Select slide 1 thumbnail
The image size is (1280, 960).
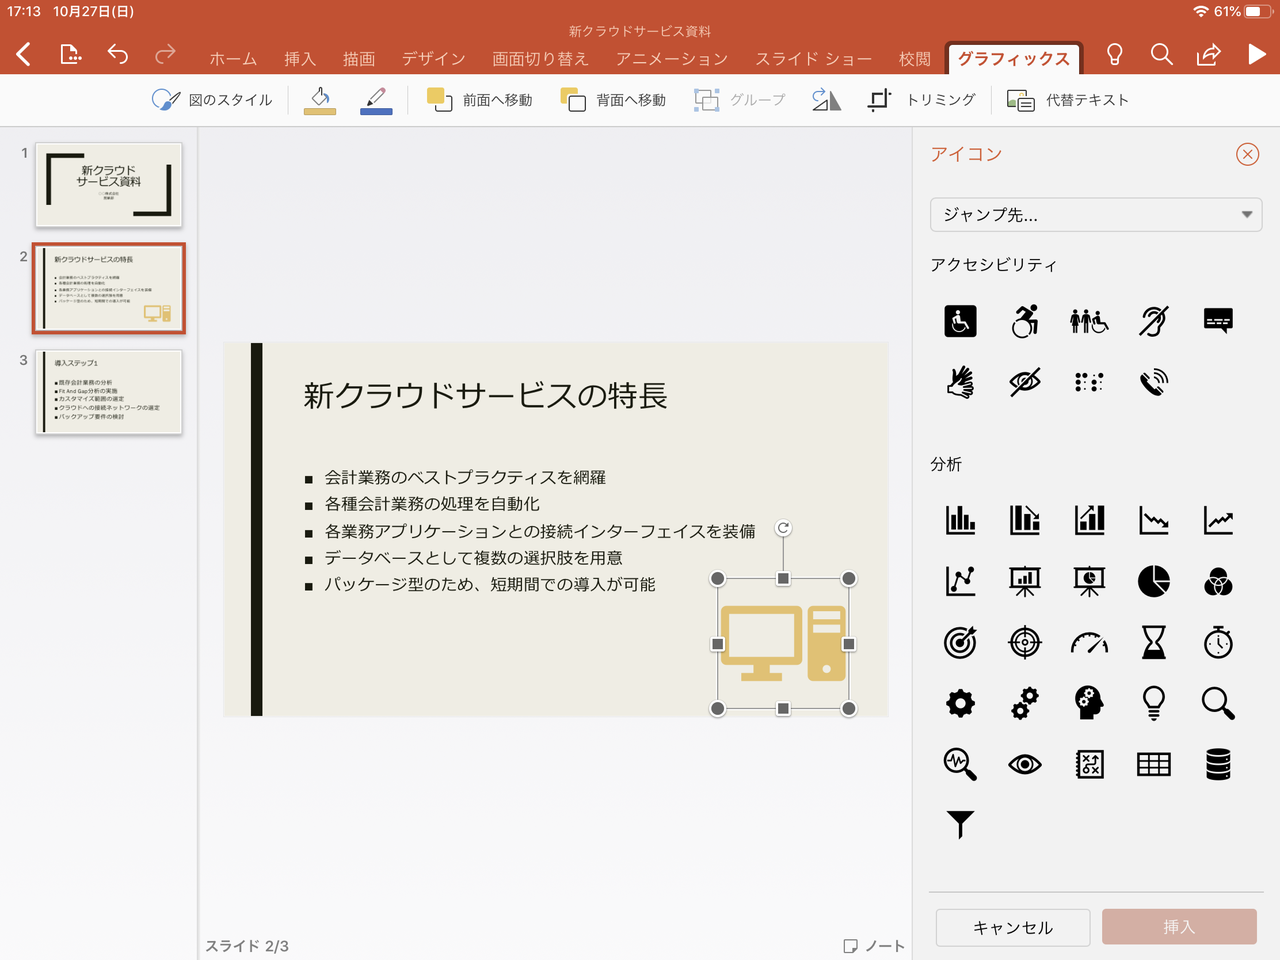coord(109,184)
